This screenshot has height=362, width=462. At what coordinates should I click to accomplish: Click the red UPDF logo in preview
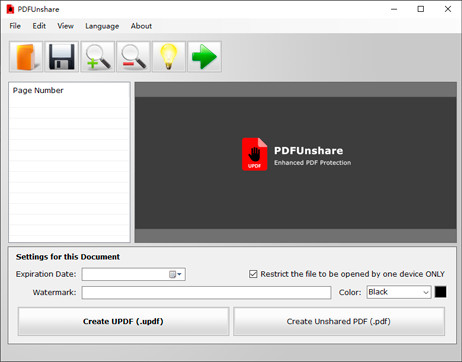(x=254, y=154)
